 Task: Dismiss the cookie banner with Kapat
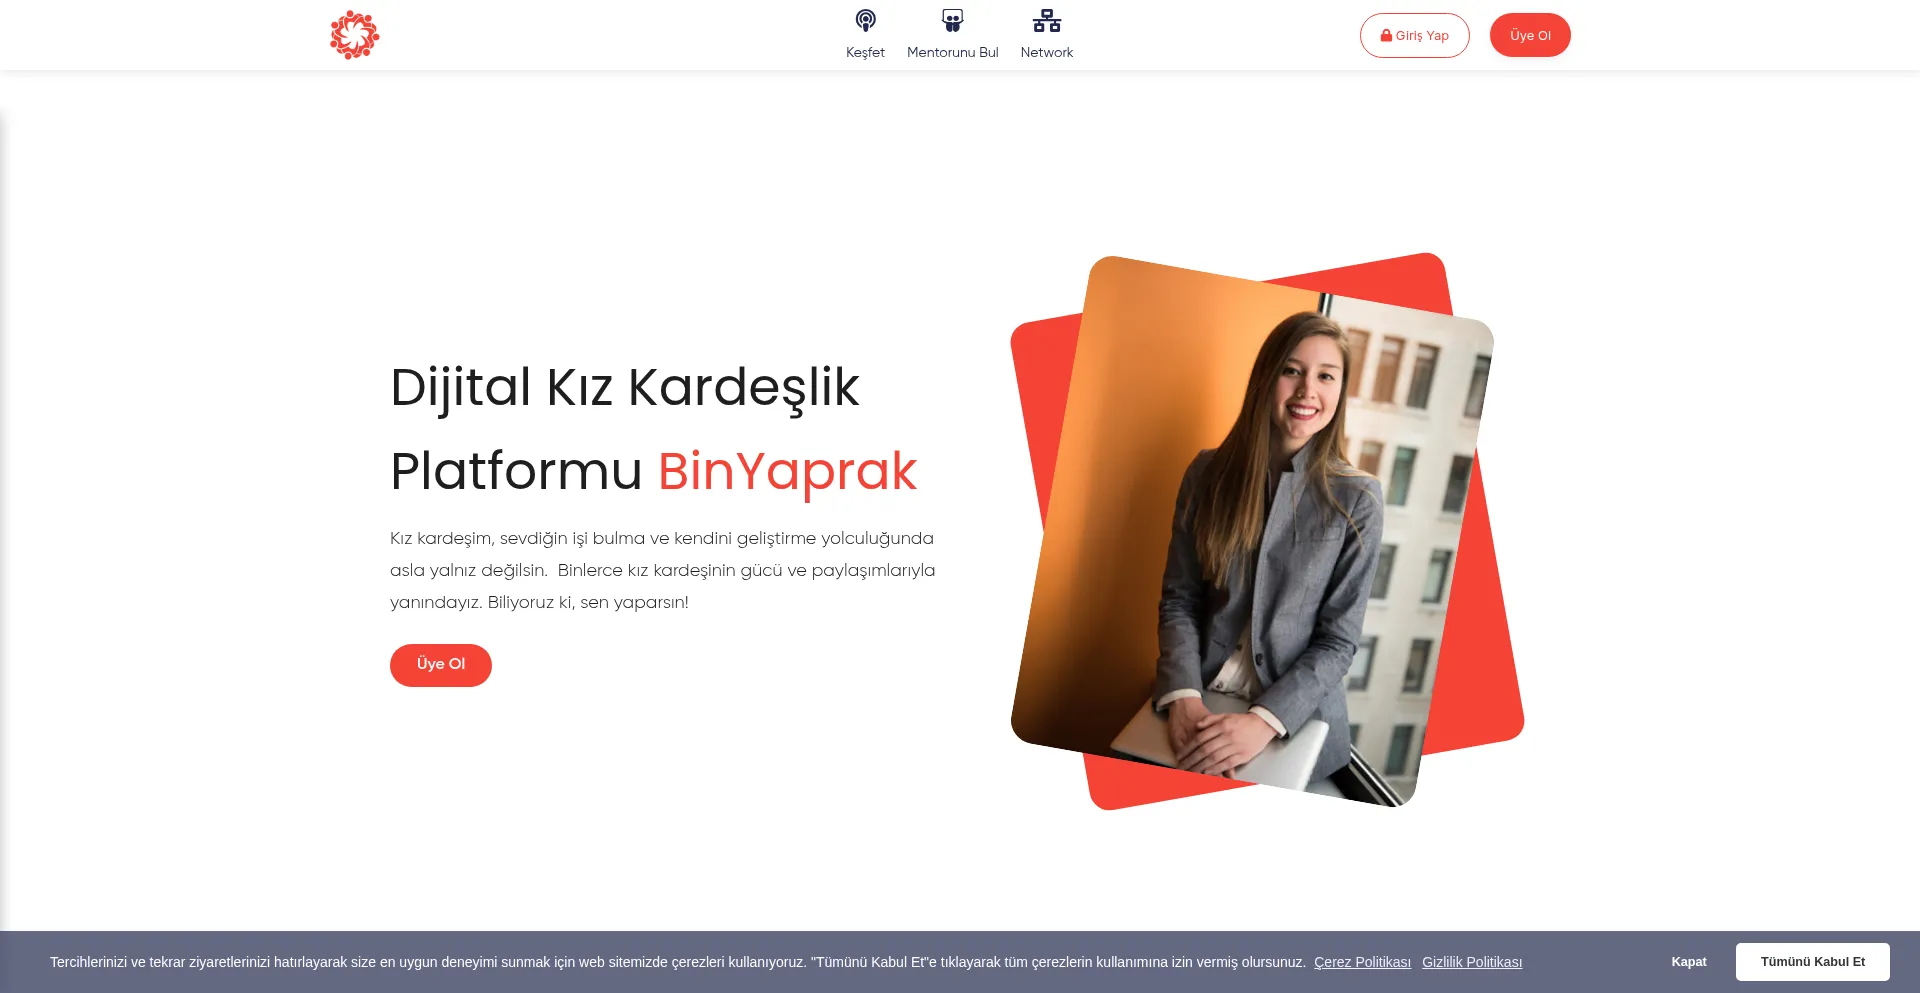pyautogui.click(x=1688, y=962)
